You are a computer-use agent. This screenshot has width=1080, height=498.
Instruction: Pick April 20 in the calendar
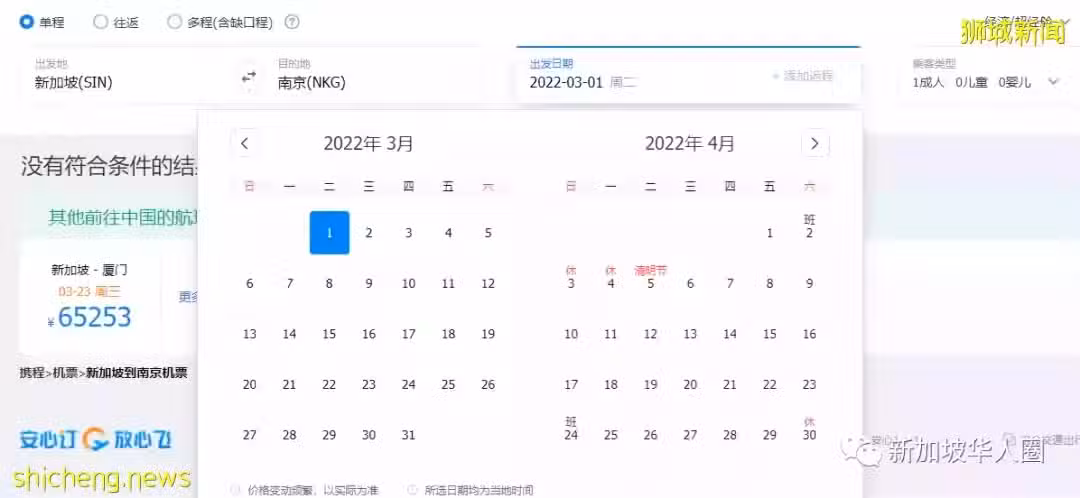[690, 385]
